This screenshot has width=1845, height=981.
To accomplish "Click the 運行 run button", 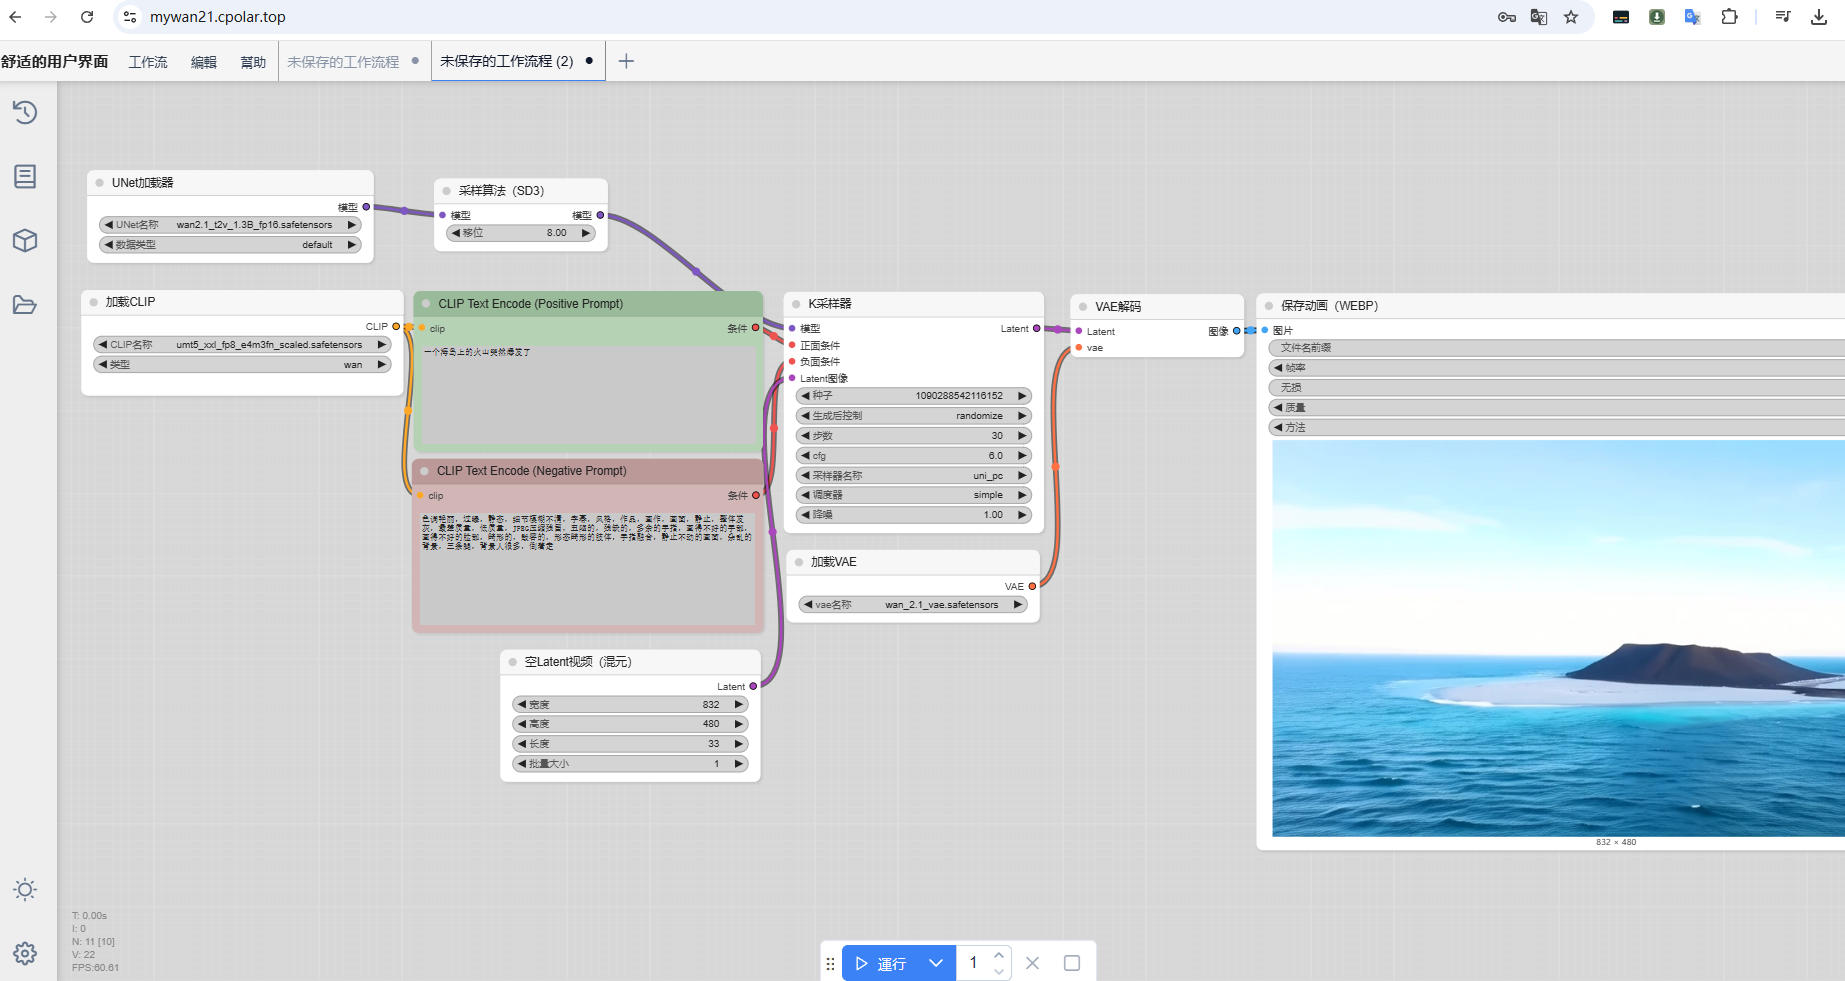I will point(881,963).
